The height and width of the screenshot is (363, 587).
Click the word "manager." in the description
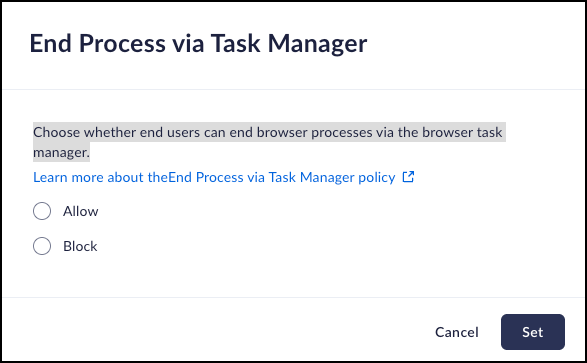pyautogui.click(x=61, y=152)
